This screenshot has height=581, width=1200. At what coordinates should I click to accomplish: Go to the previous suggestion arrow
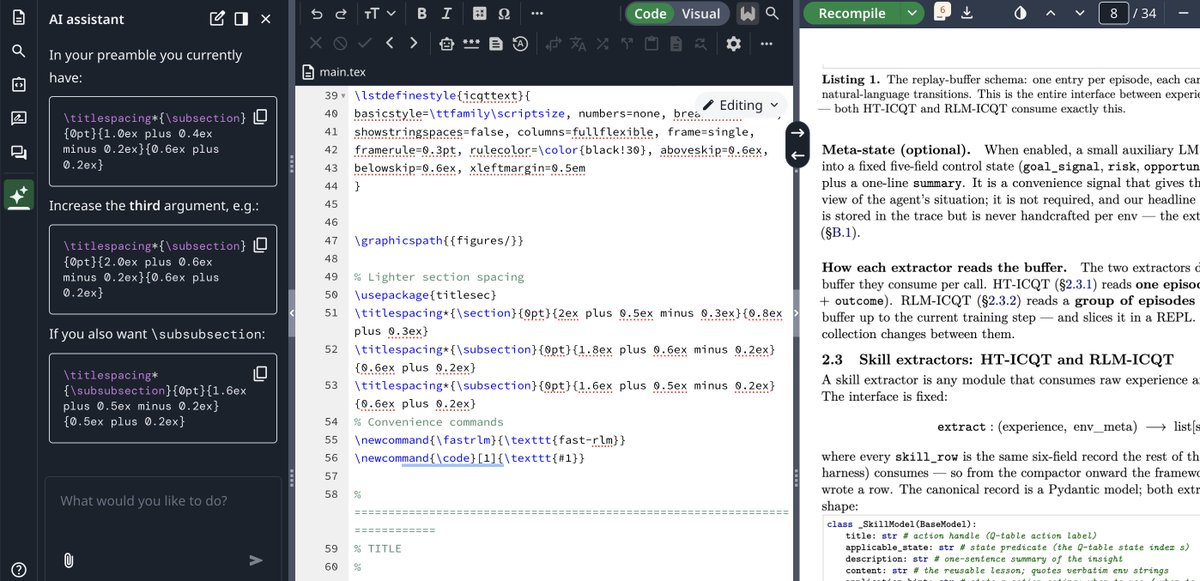(x=389, y=43)
